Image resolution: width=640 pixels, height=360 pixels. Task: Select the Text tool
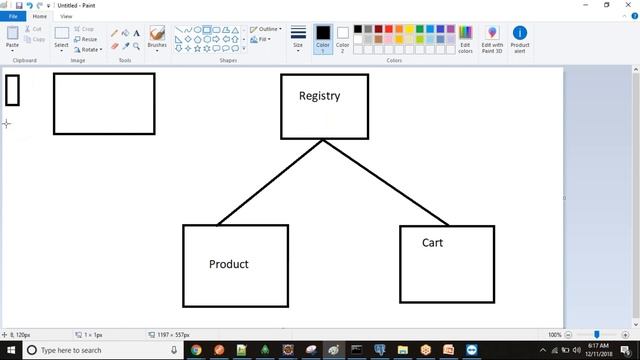point(136,33)
